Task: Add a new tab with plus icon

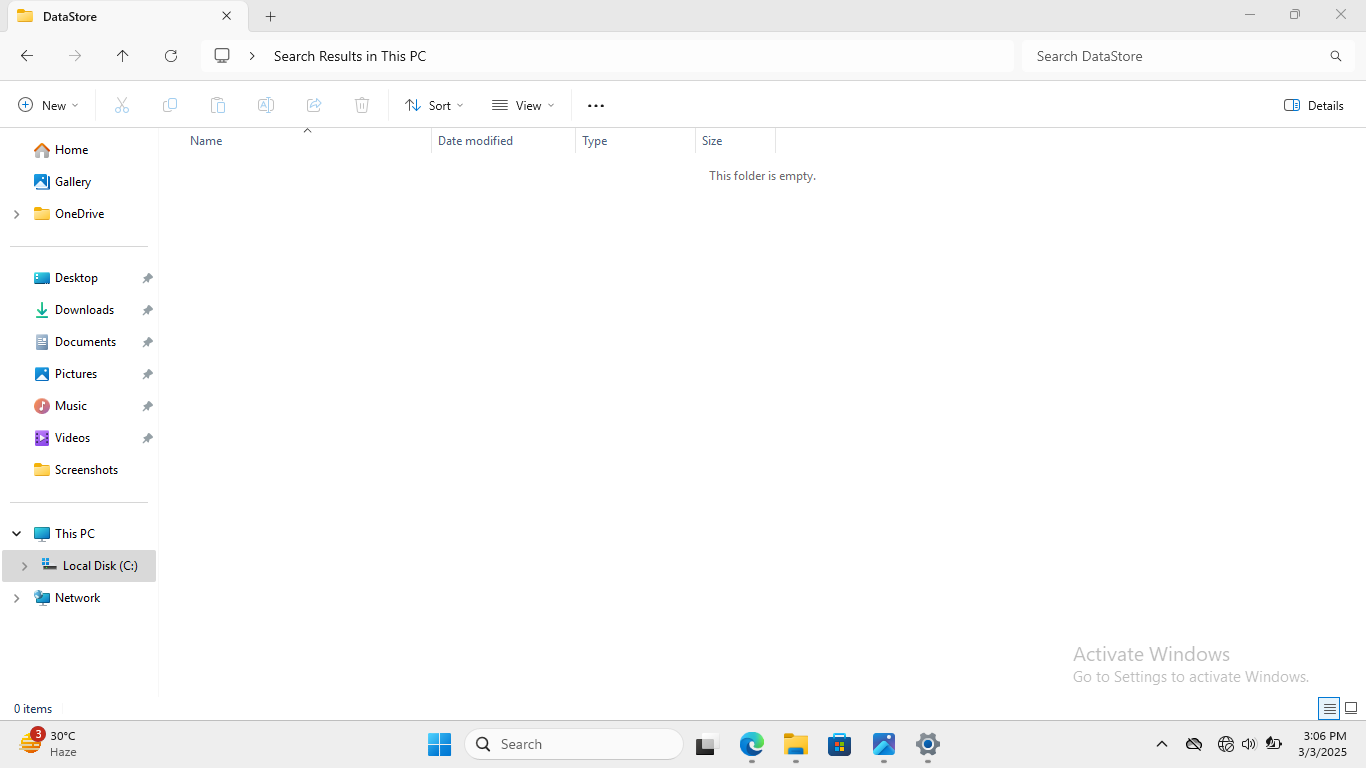Action: click(x=270, y=16)
